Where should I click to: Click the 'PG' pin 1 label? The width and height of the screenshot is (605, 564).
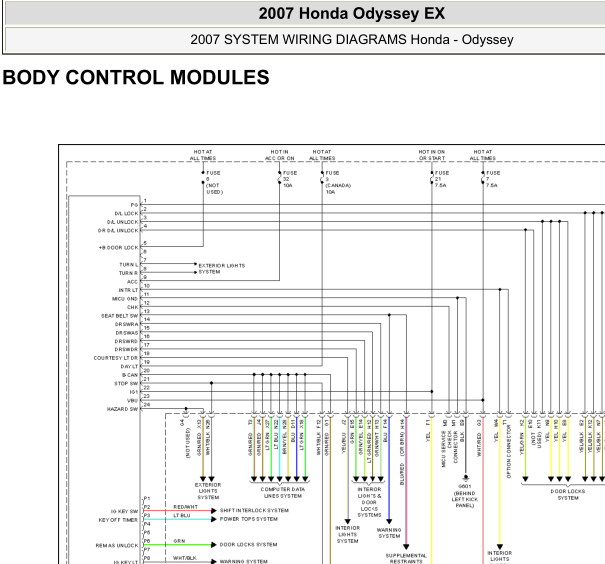(x=134, y=205)
